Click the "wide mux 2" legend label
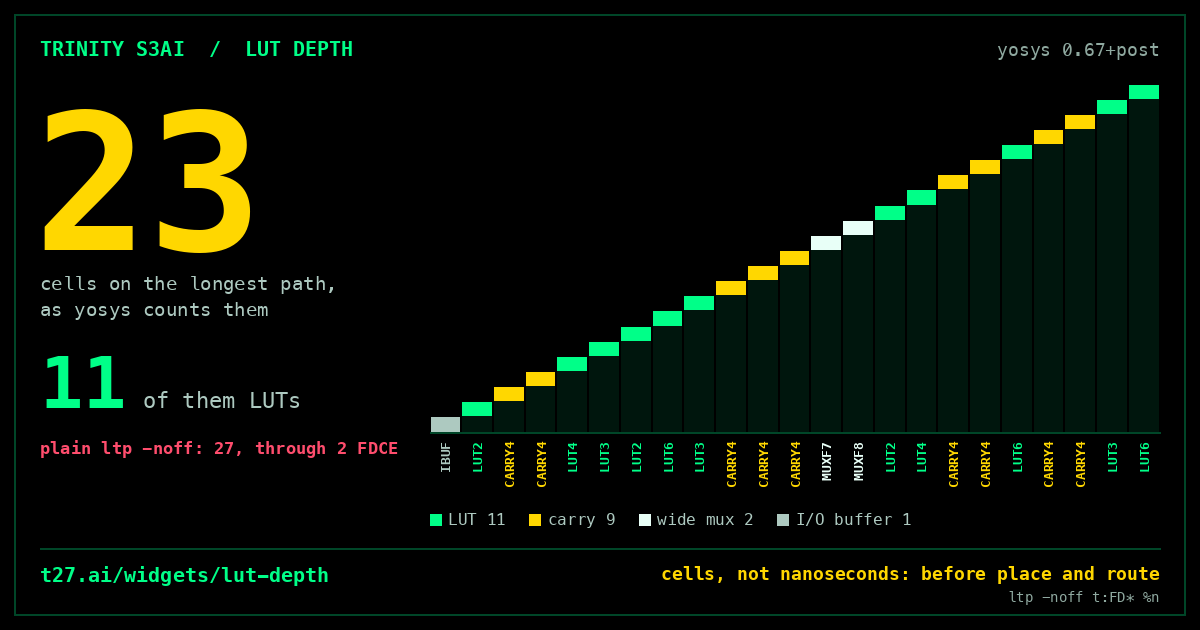Image resolution: width=1200 pixels, height=630 pixels. pyautogui.click(x=705, y=520)
